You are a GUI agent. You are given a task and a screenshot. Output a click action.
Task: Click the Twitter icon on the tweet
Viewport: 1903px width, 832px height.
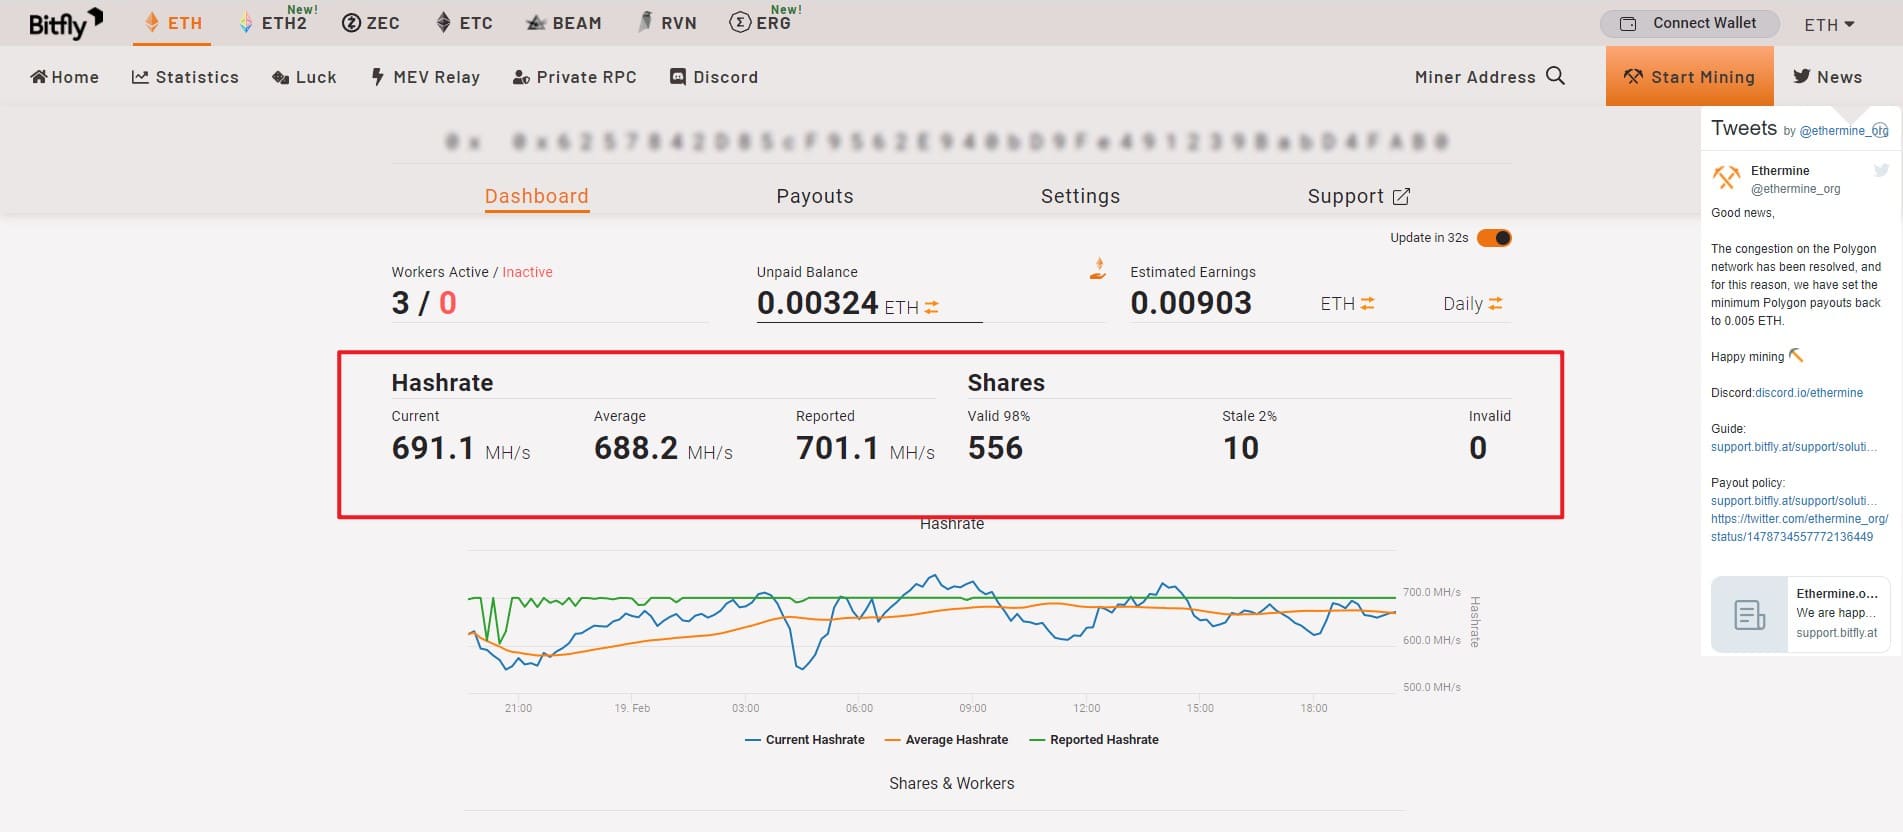click(x=1881, y=170)
